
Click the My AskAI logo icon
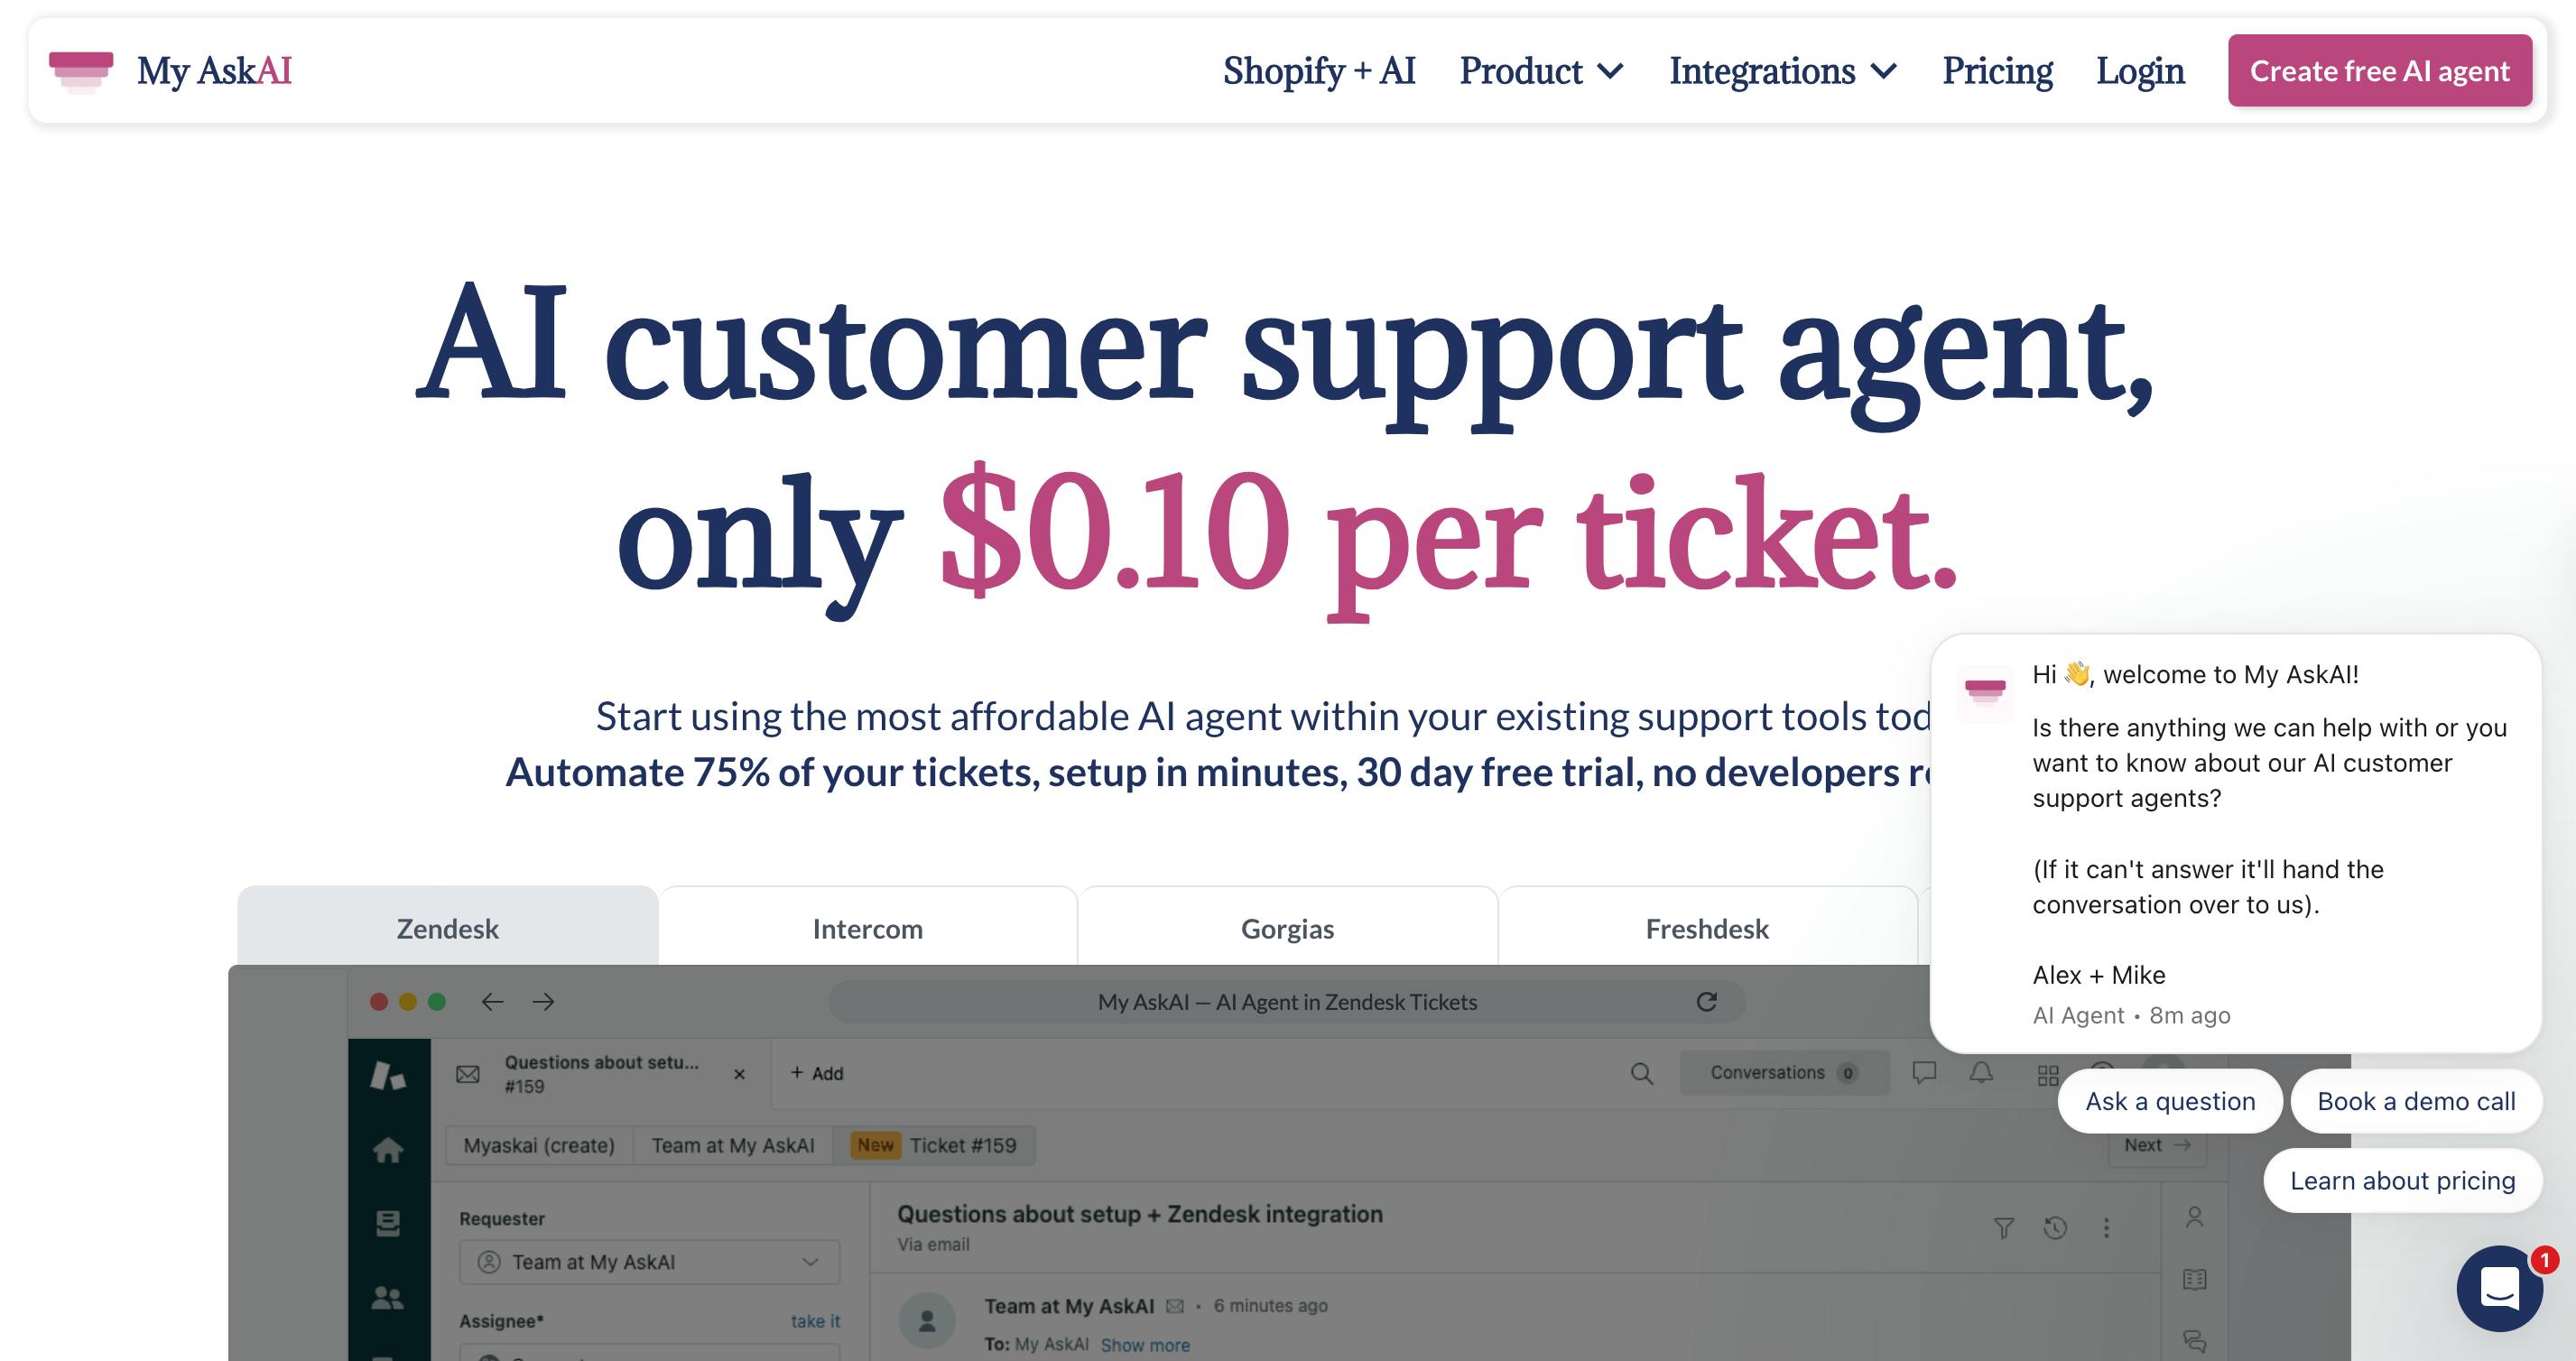[81, 71]
